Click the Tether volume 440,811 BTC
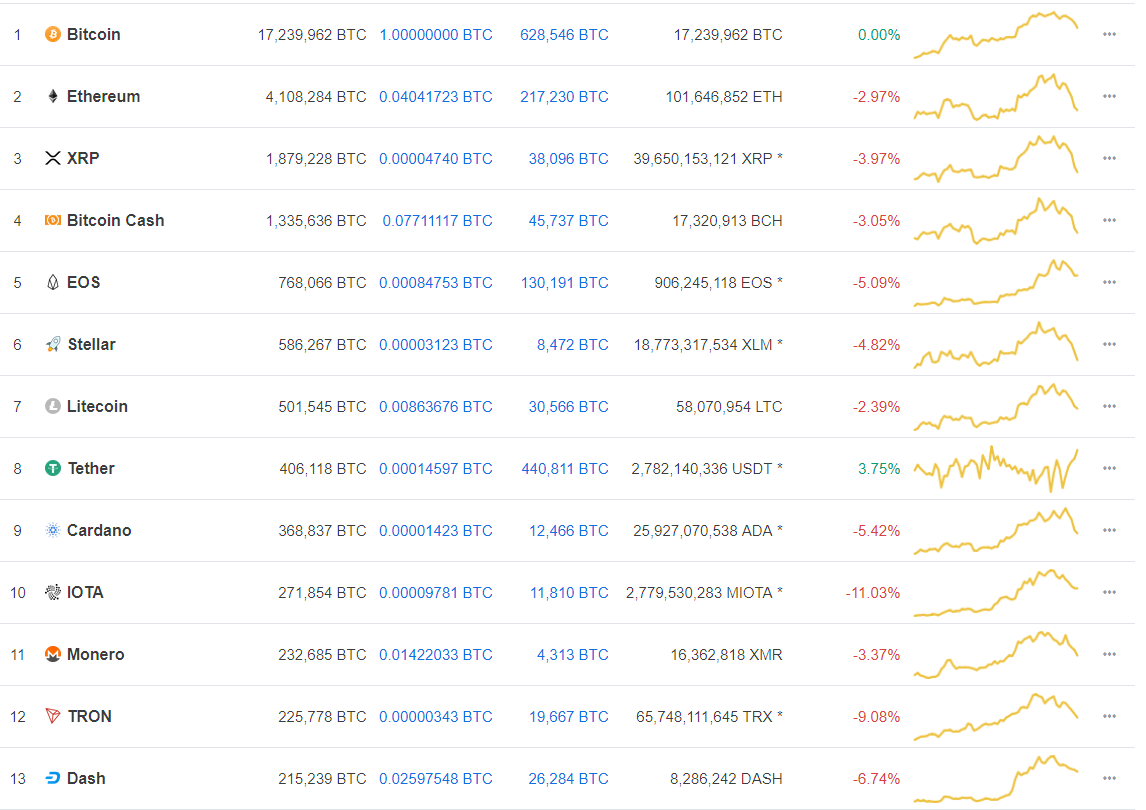This screenshot has width=1146, height=810. 564,469
